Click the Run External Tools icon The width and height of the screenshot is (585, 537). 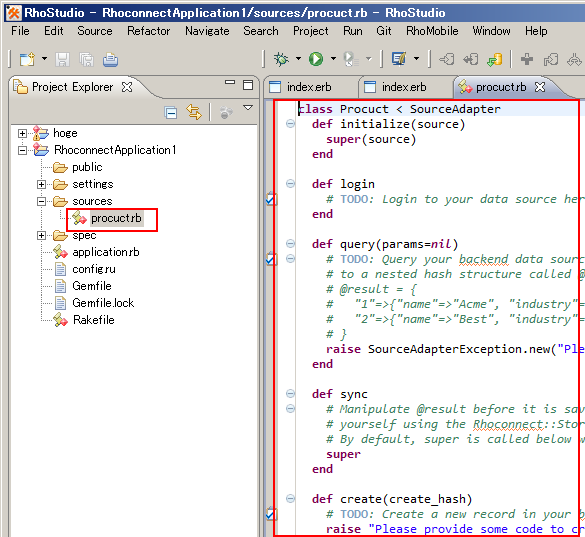coord(351,59)
